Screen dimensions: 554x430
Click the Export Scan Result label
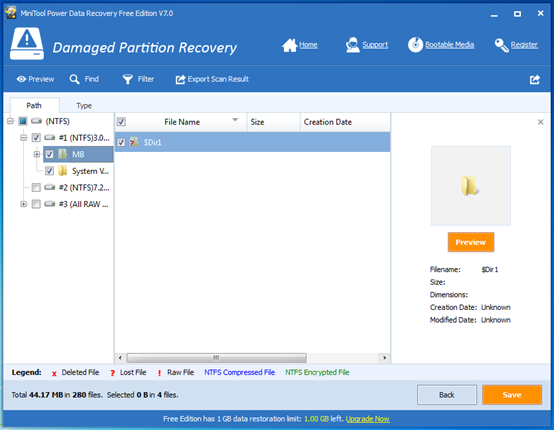pyautogui.click(x=218, y=79)
